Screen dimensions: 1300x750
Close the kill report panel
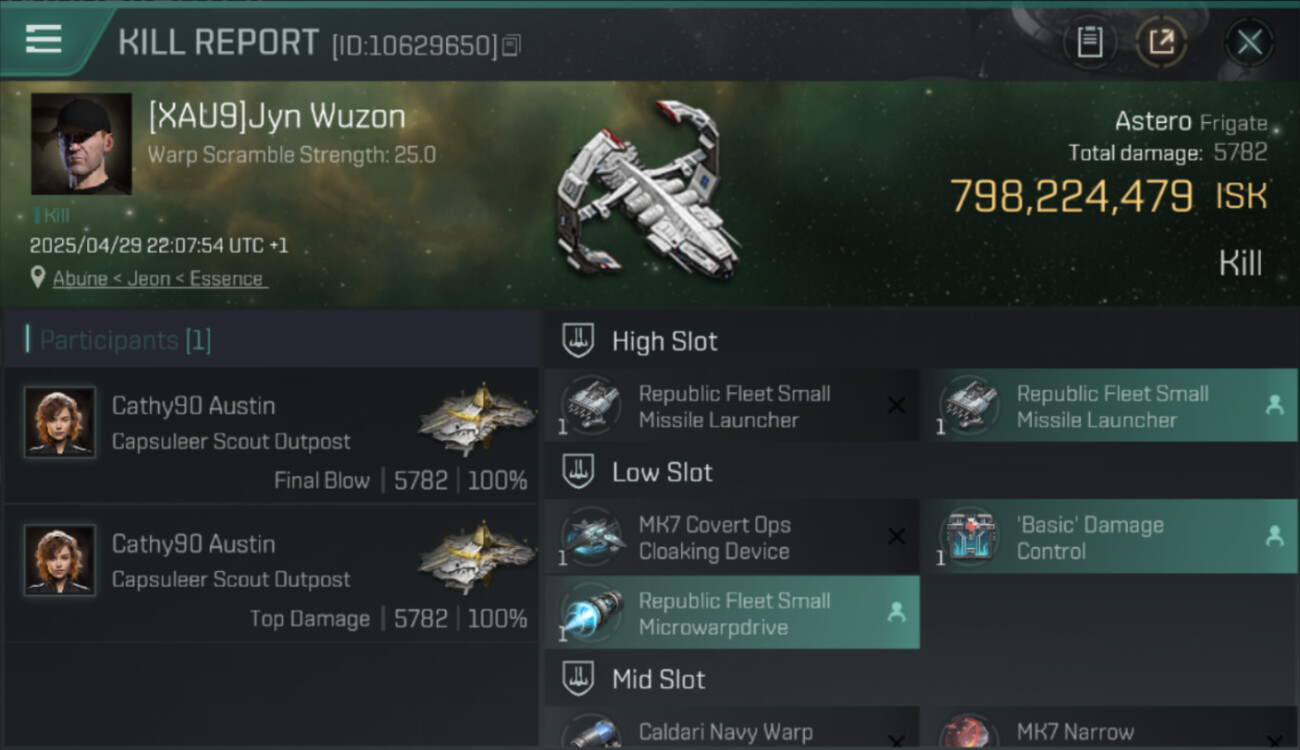click(1249, 42)
